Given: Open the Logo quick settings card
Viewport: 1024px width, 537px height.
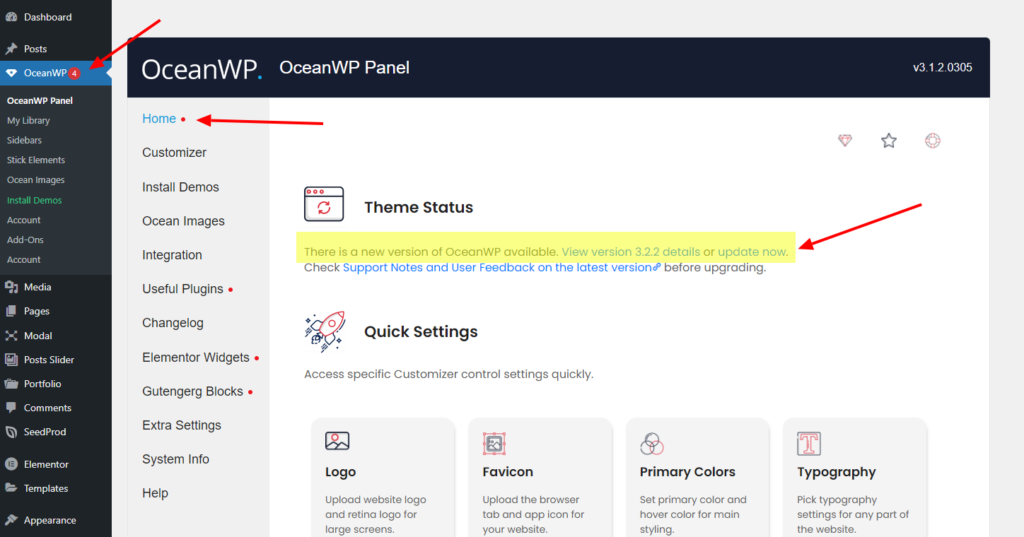Looking at the screenshot, I should (x=383, y=478).
